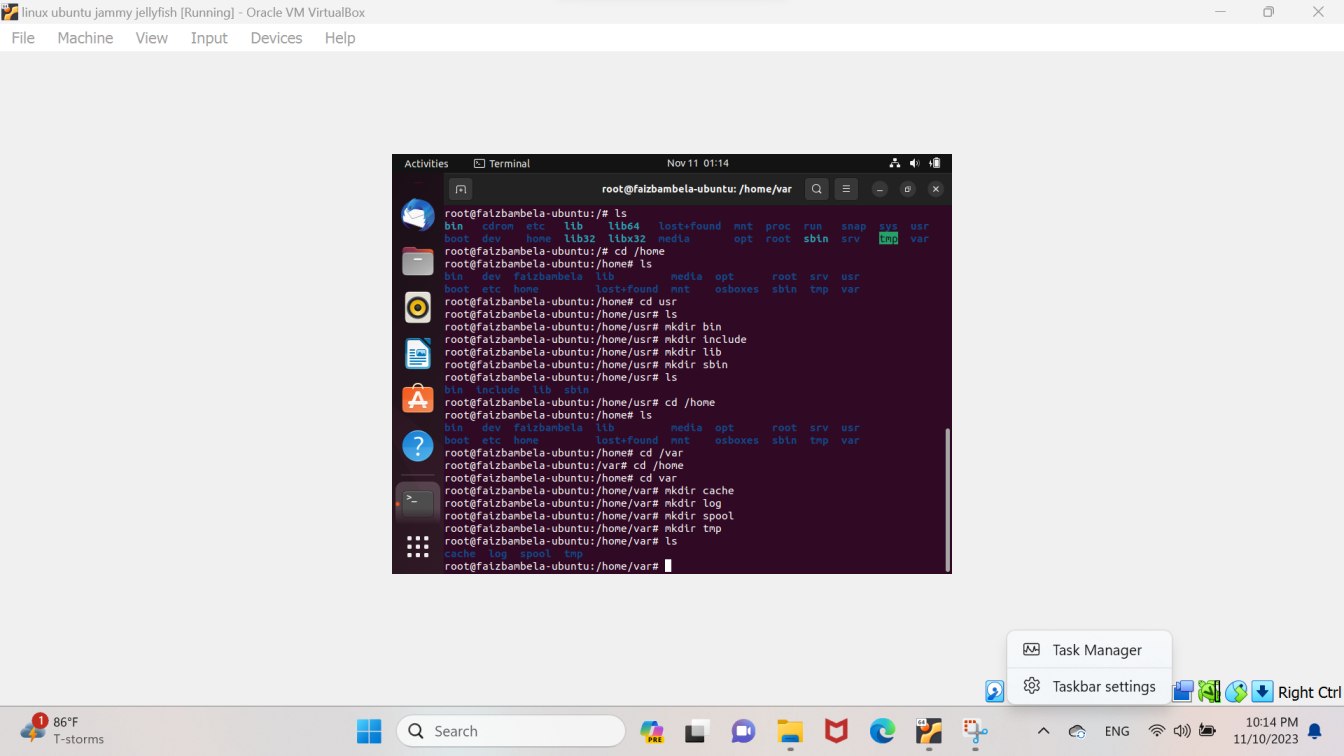The height and width of the screenshot is (756, 1344).
Task: Click the 'cd usr' command line
Action: tap(561, 301)
